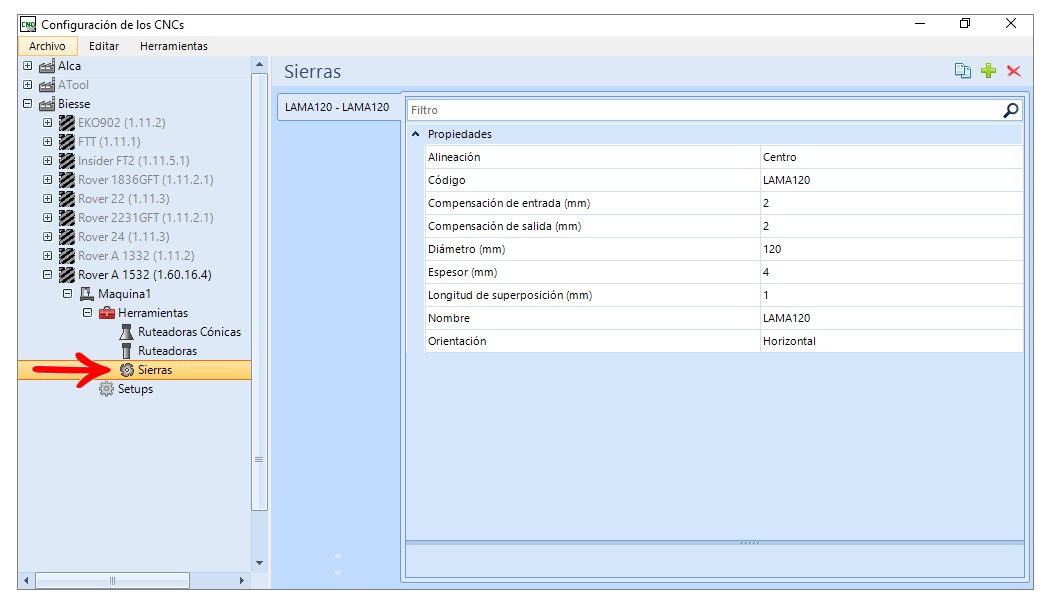Screen dimensions: 1046x610
Task: Expand the Rover 22 (1.11.3) node
Action: (47, 199)
